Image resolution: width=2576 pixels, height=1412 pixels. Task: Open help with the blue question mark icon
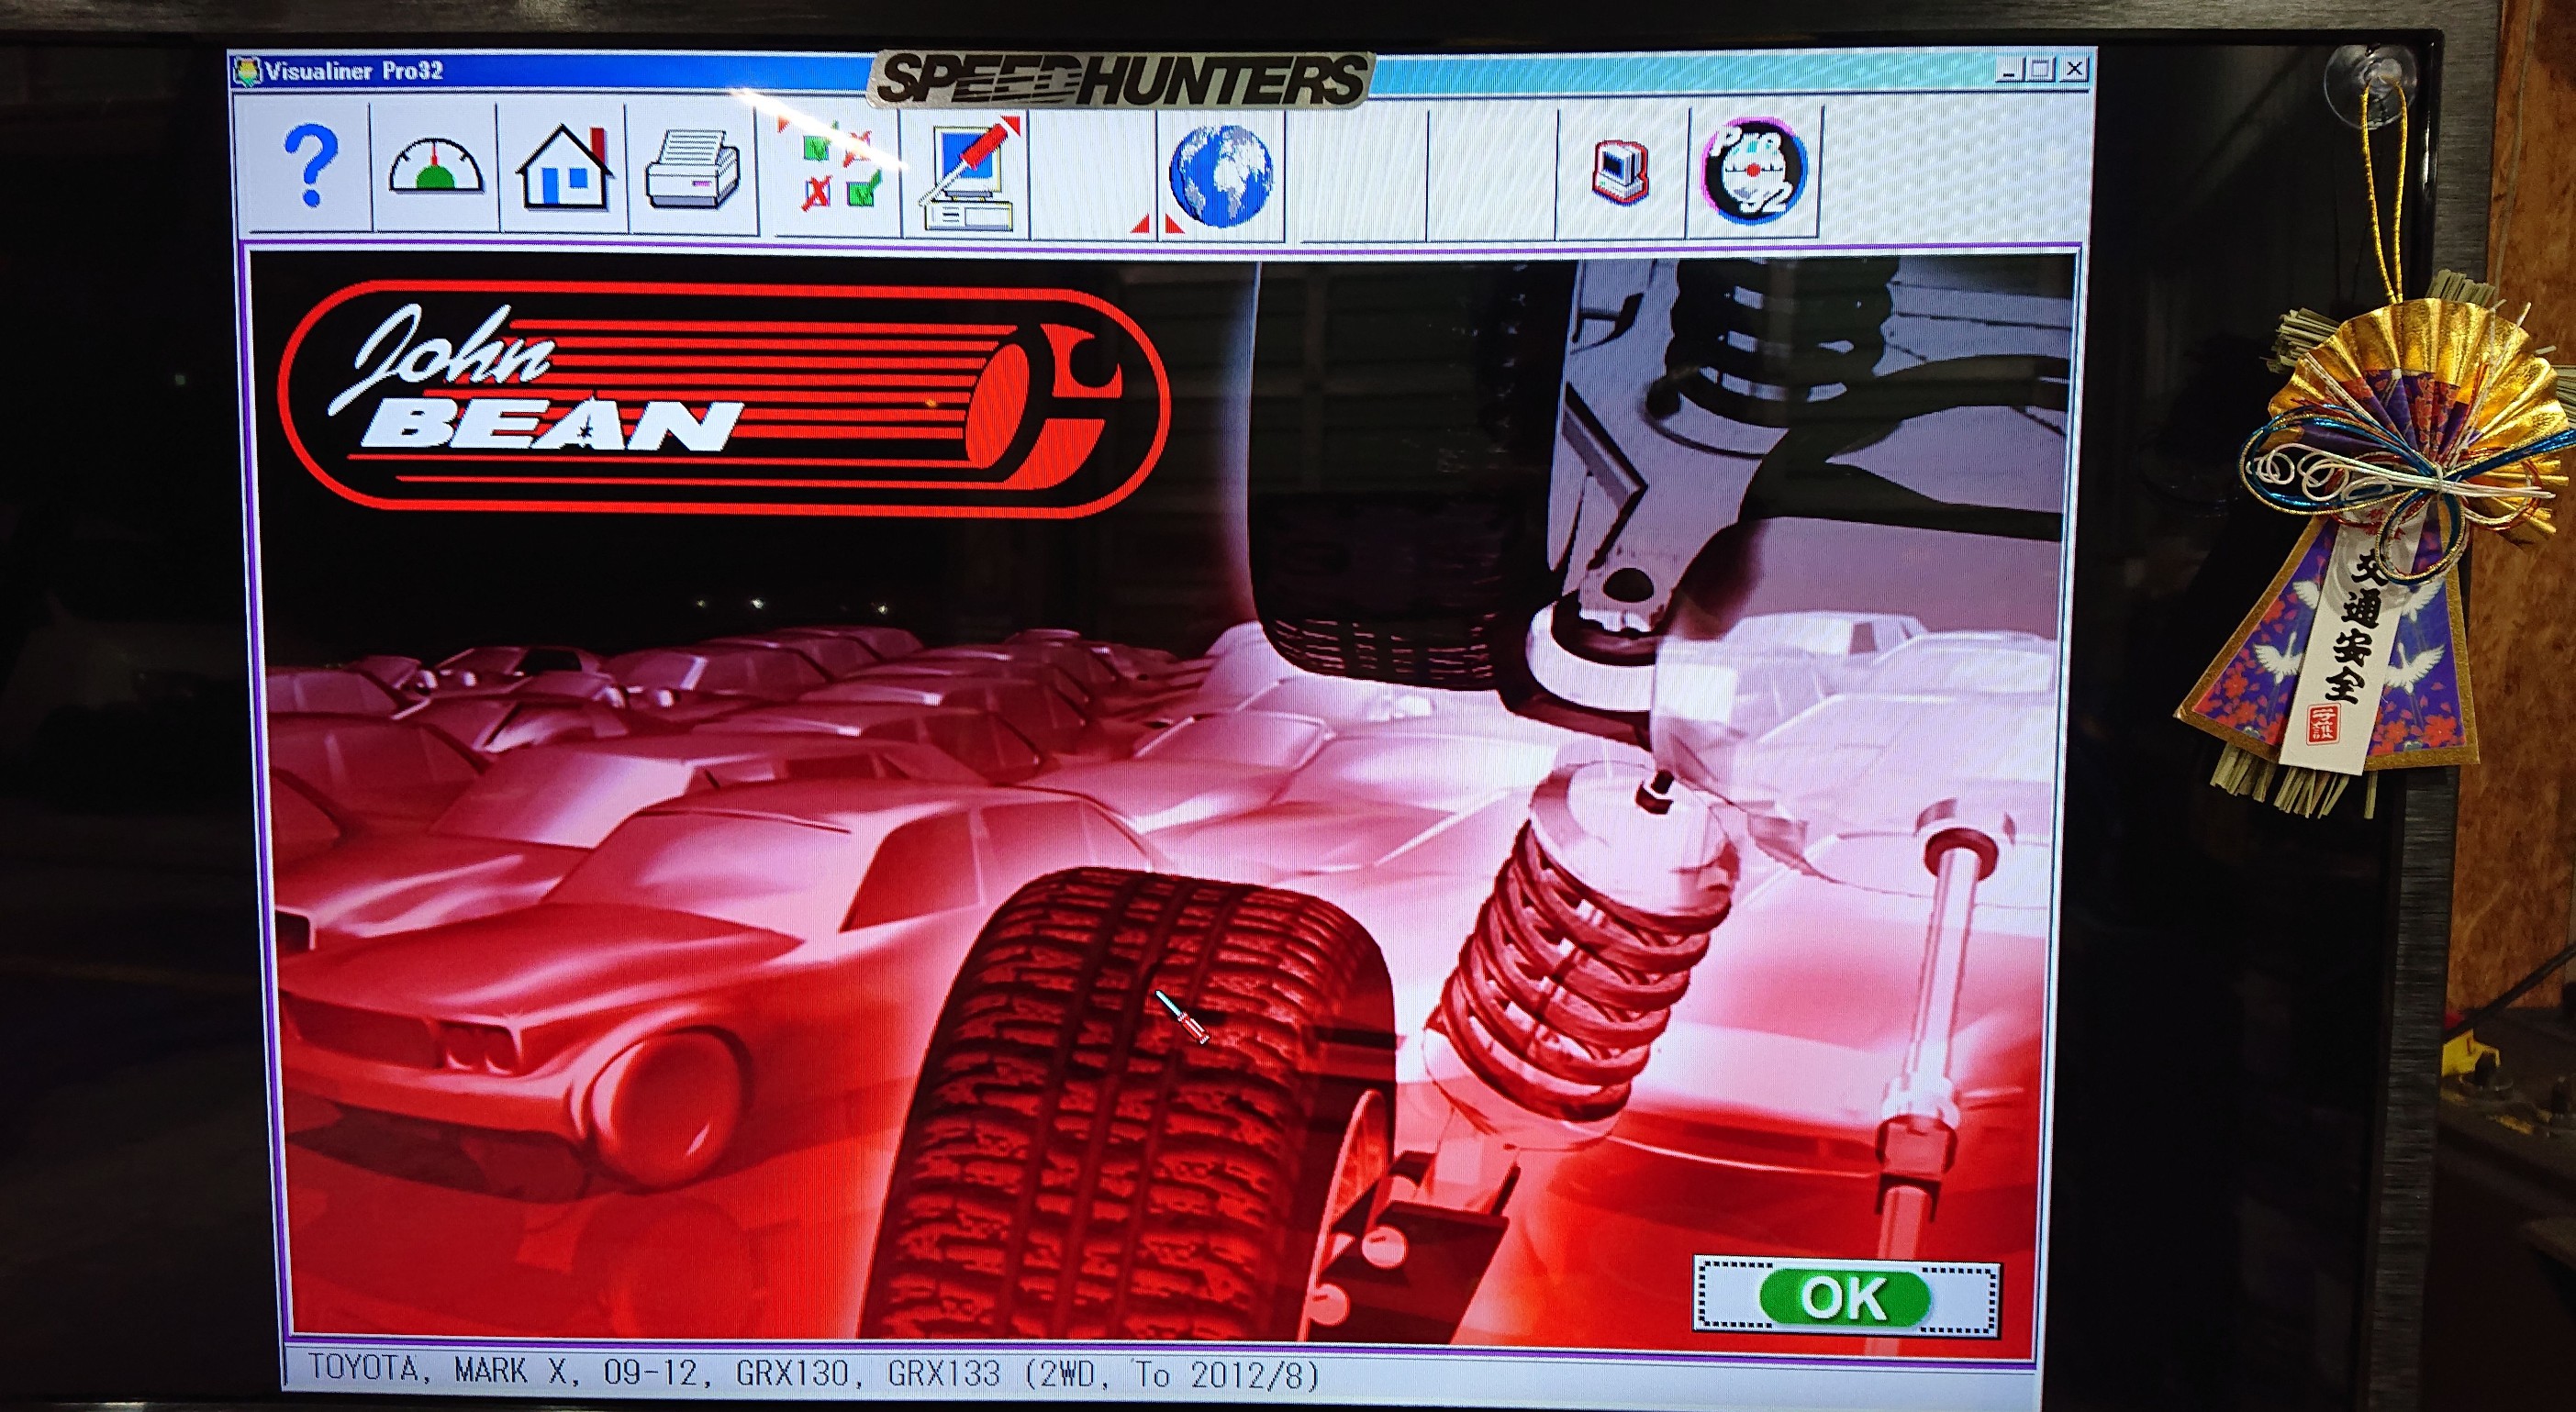310,166
